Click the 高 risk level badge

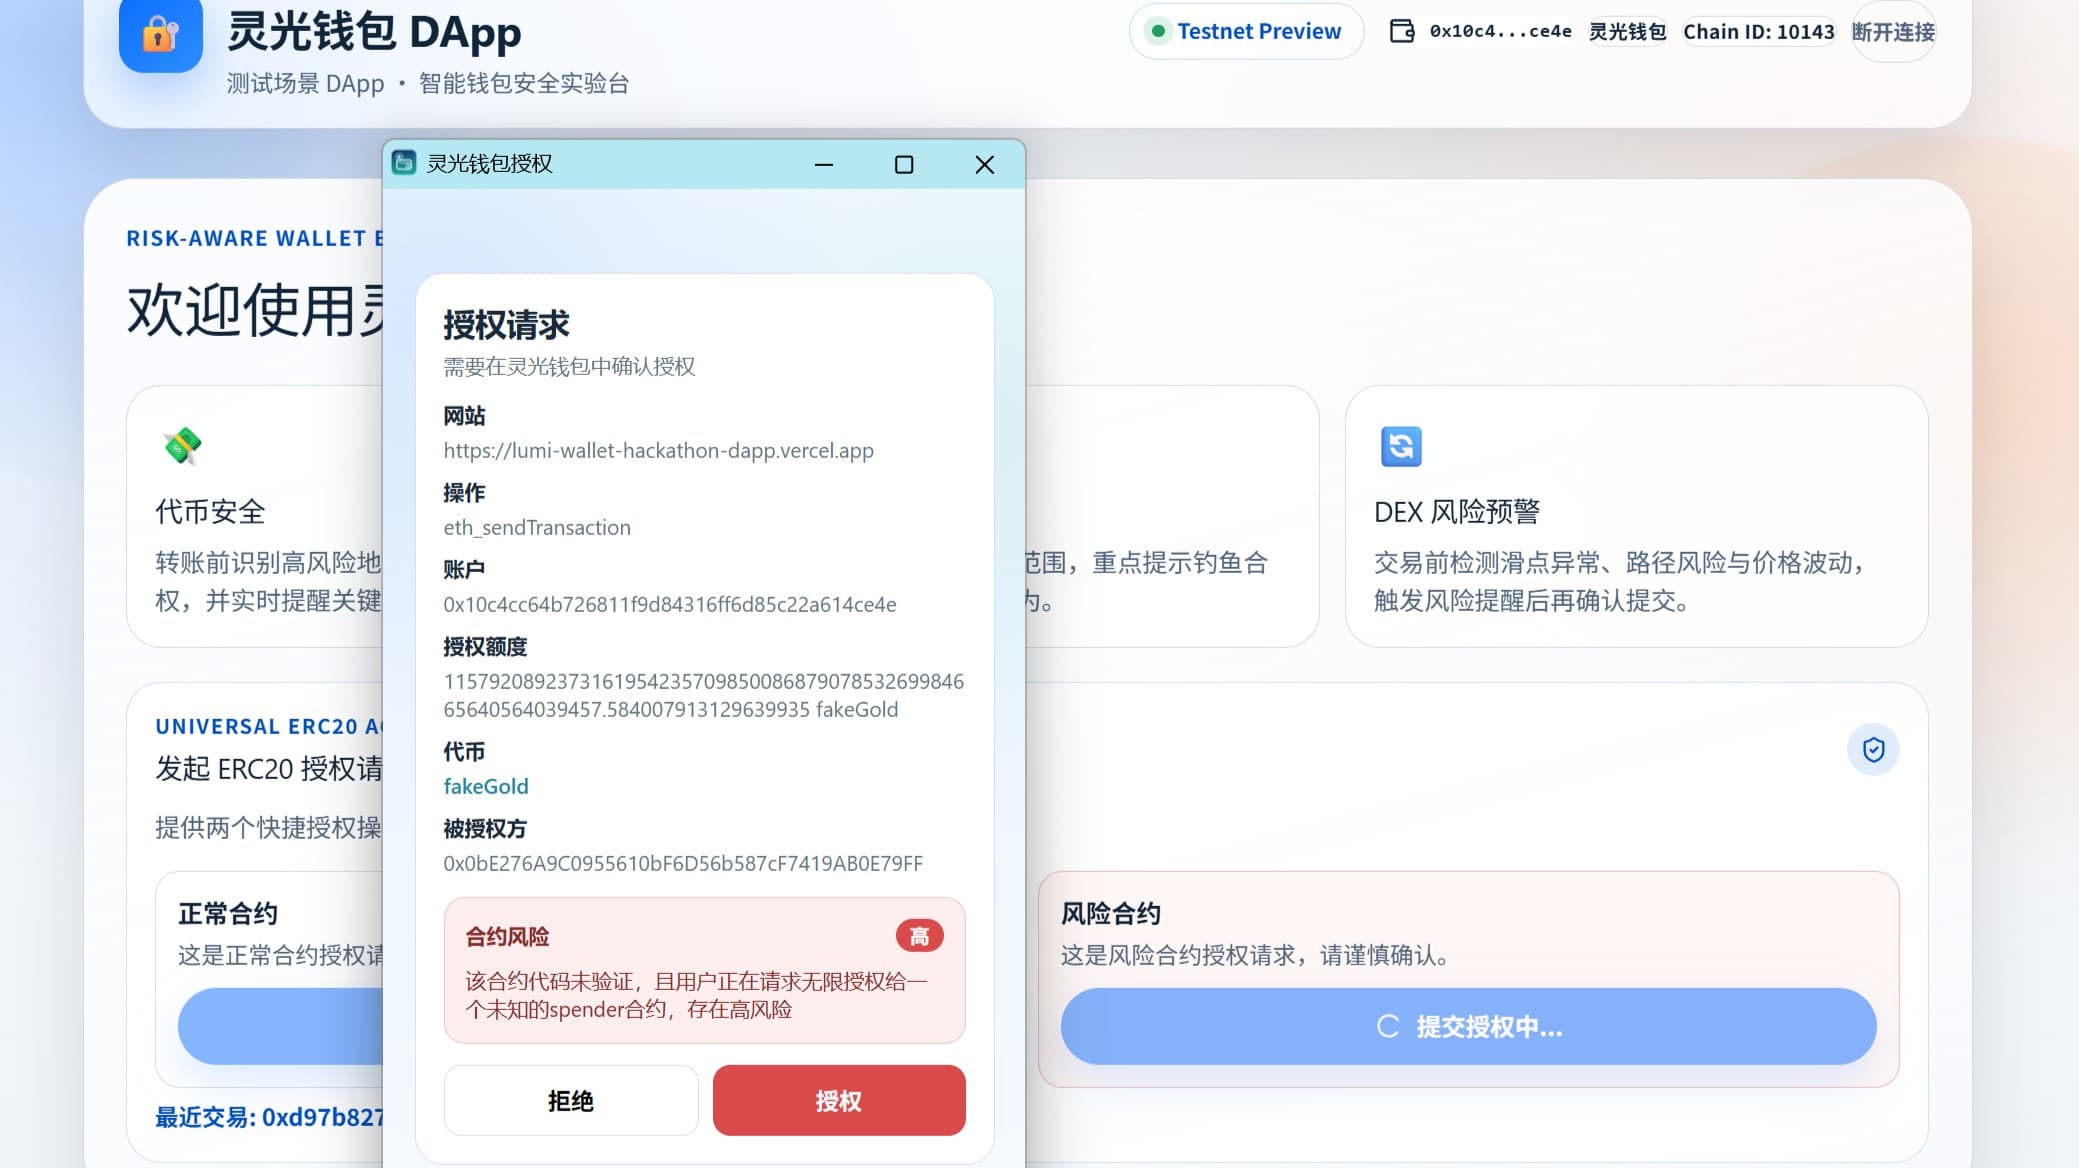(920, 935)
